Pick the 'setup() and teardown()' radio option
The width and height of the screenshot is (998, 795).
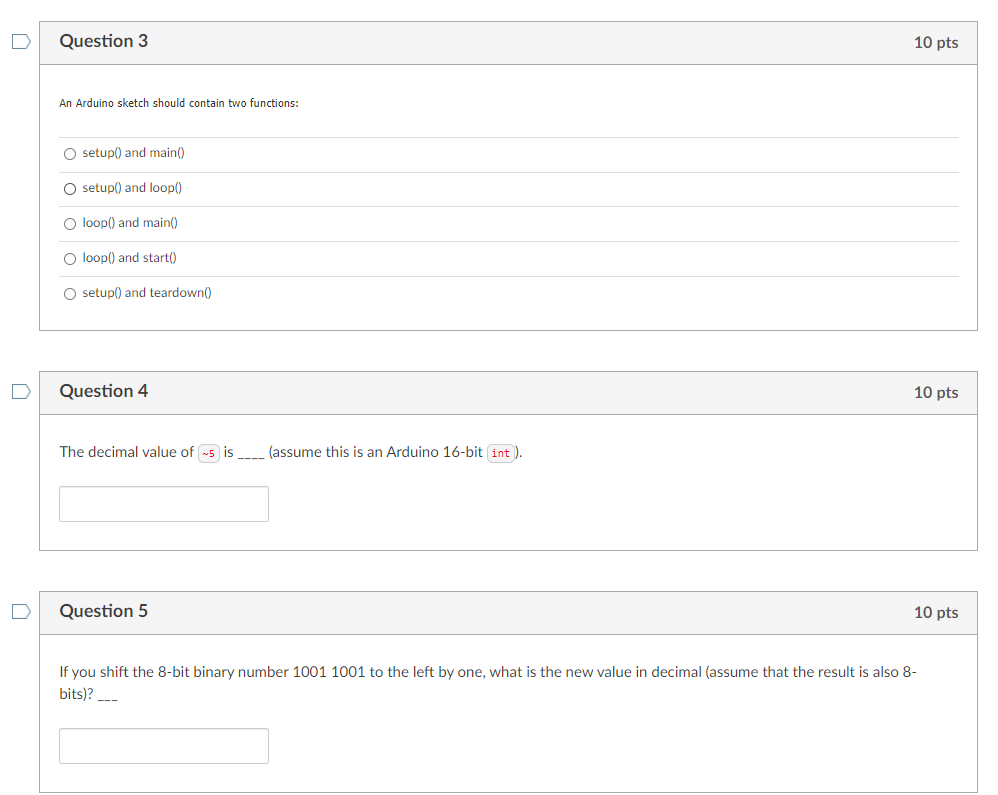tap(70, 293)
